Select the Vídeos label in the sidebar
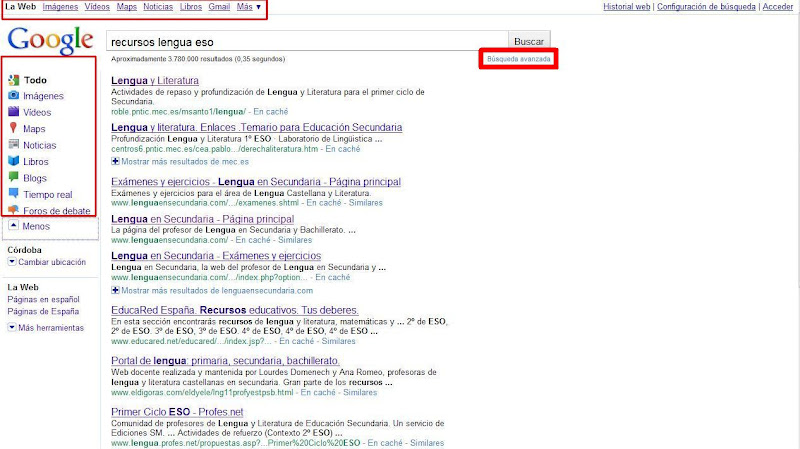 [37, 112]
